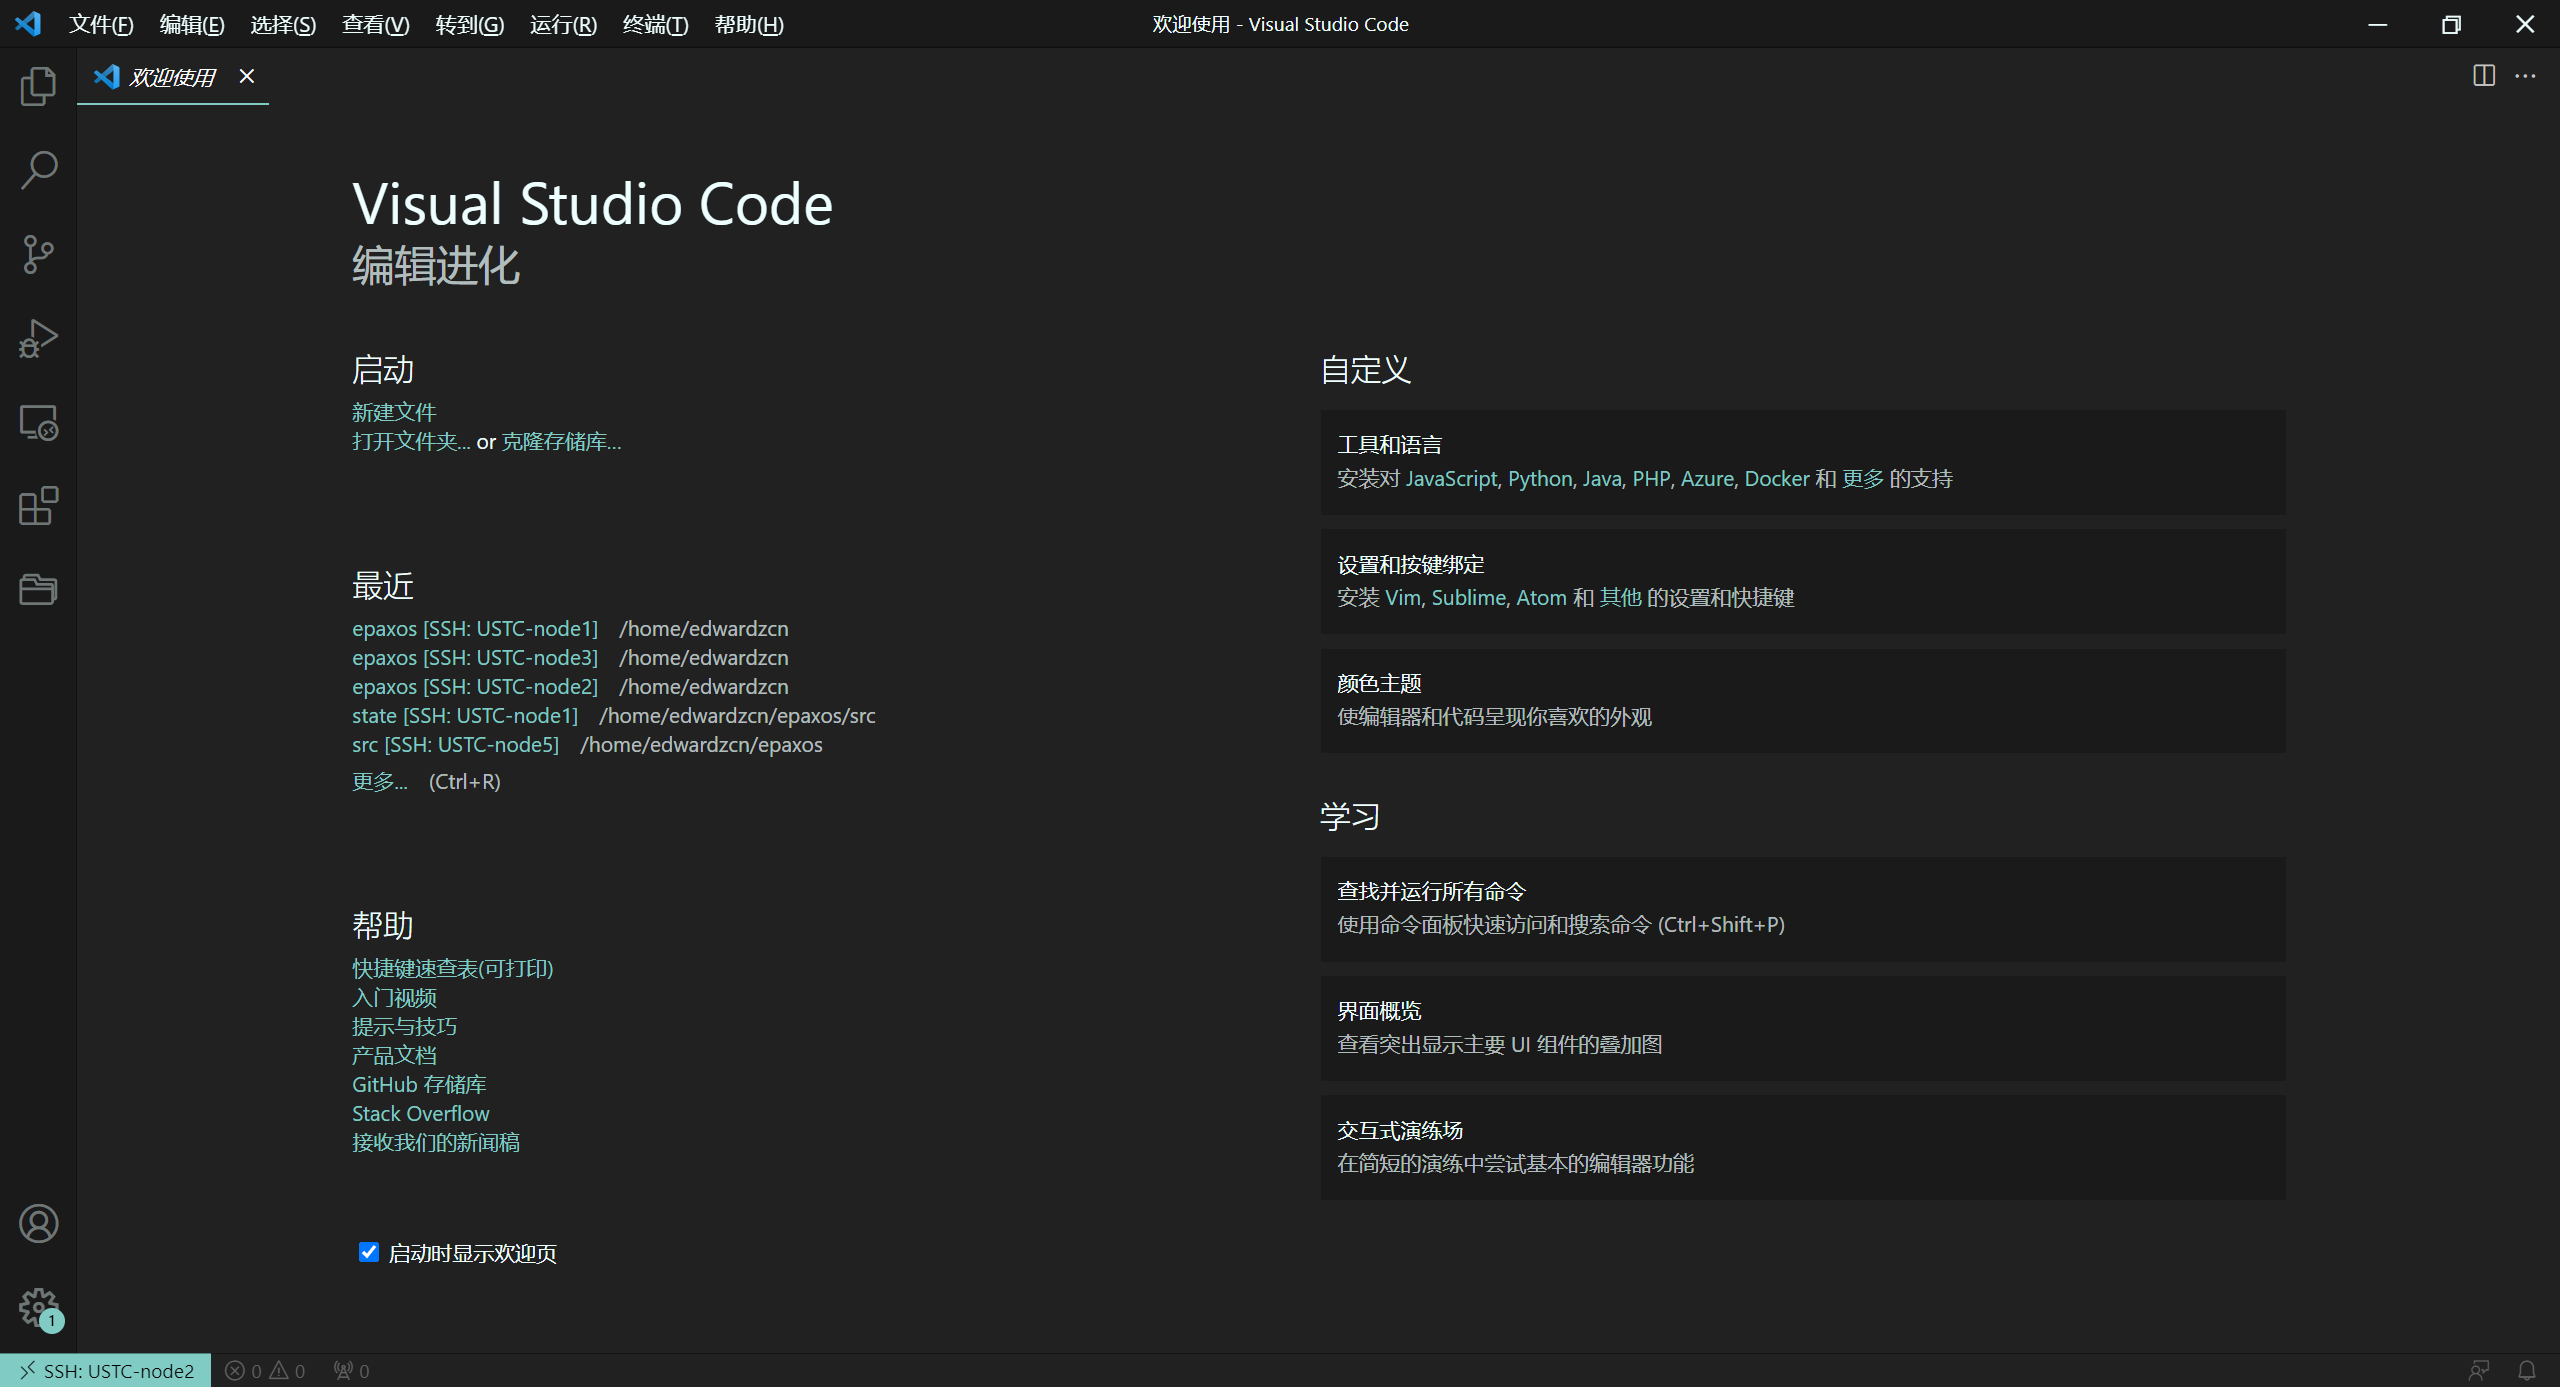Viewport: 2560px width, 1387px height.
Task: Click the 新建文件 link
Action: (x=394, y=412)
